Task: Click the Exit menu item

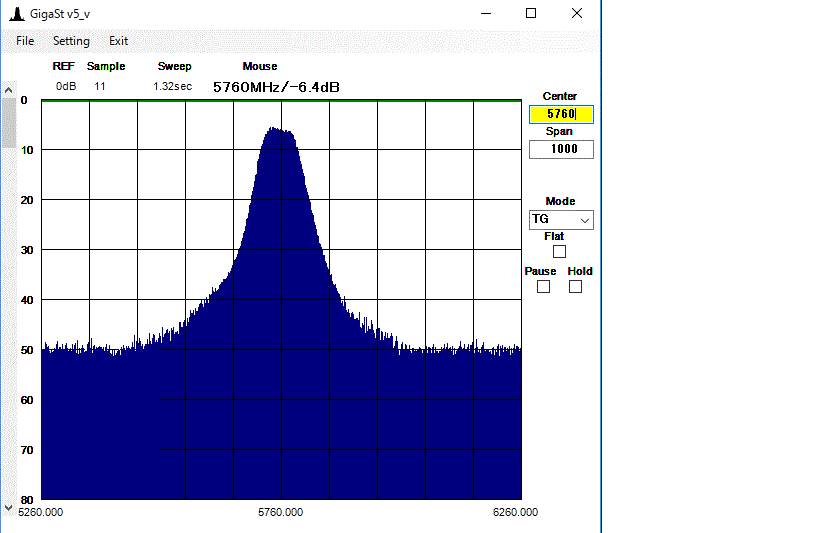Action: point(118,41)
